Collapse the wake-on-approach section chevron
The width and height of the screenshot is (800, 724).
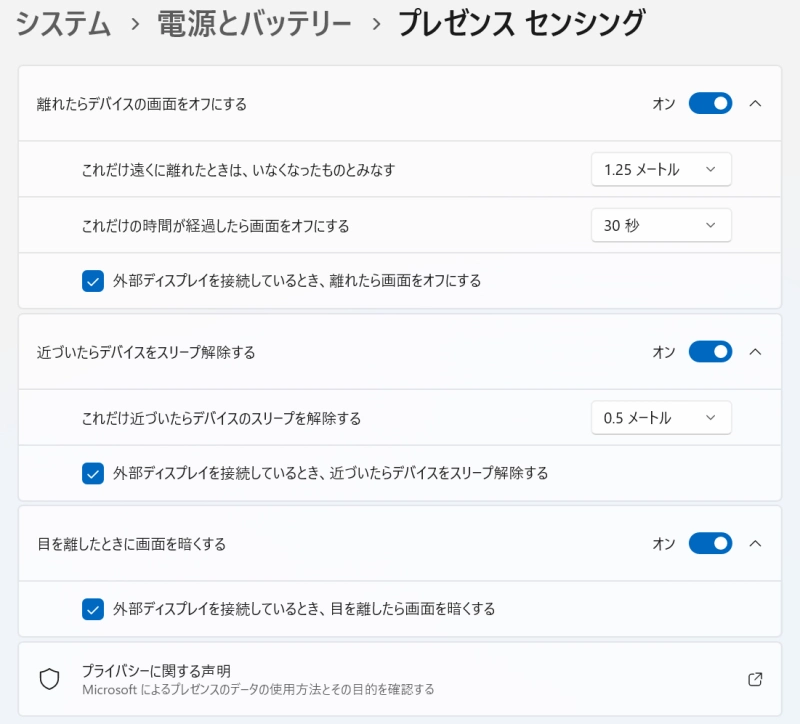757,351
